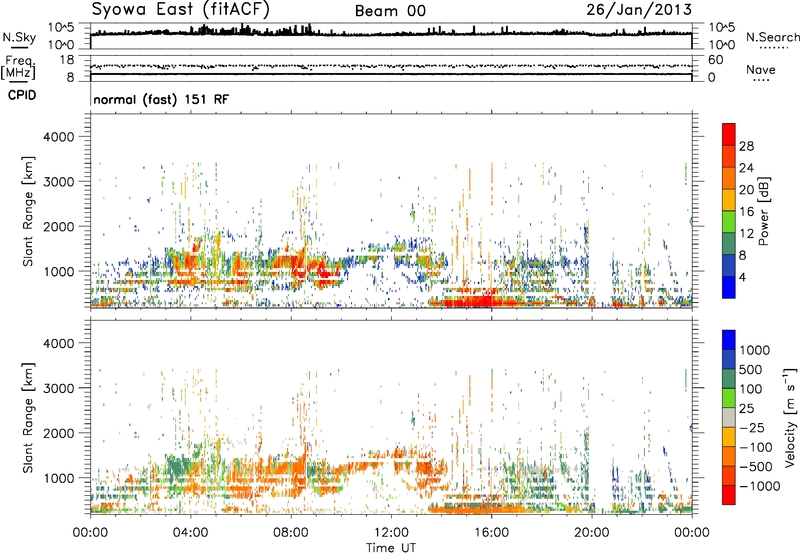Click the title text 'Syowa East (fitACF)'

(x=181, y=9)
